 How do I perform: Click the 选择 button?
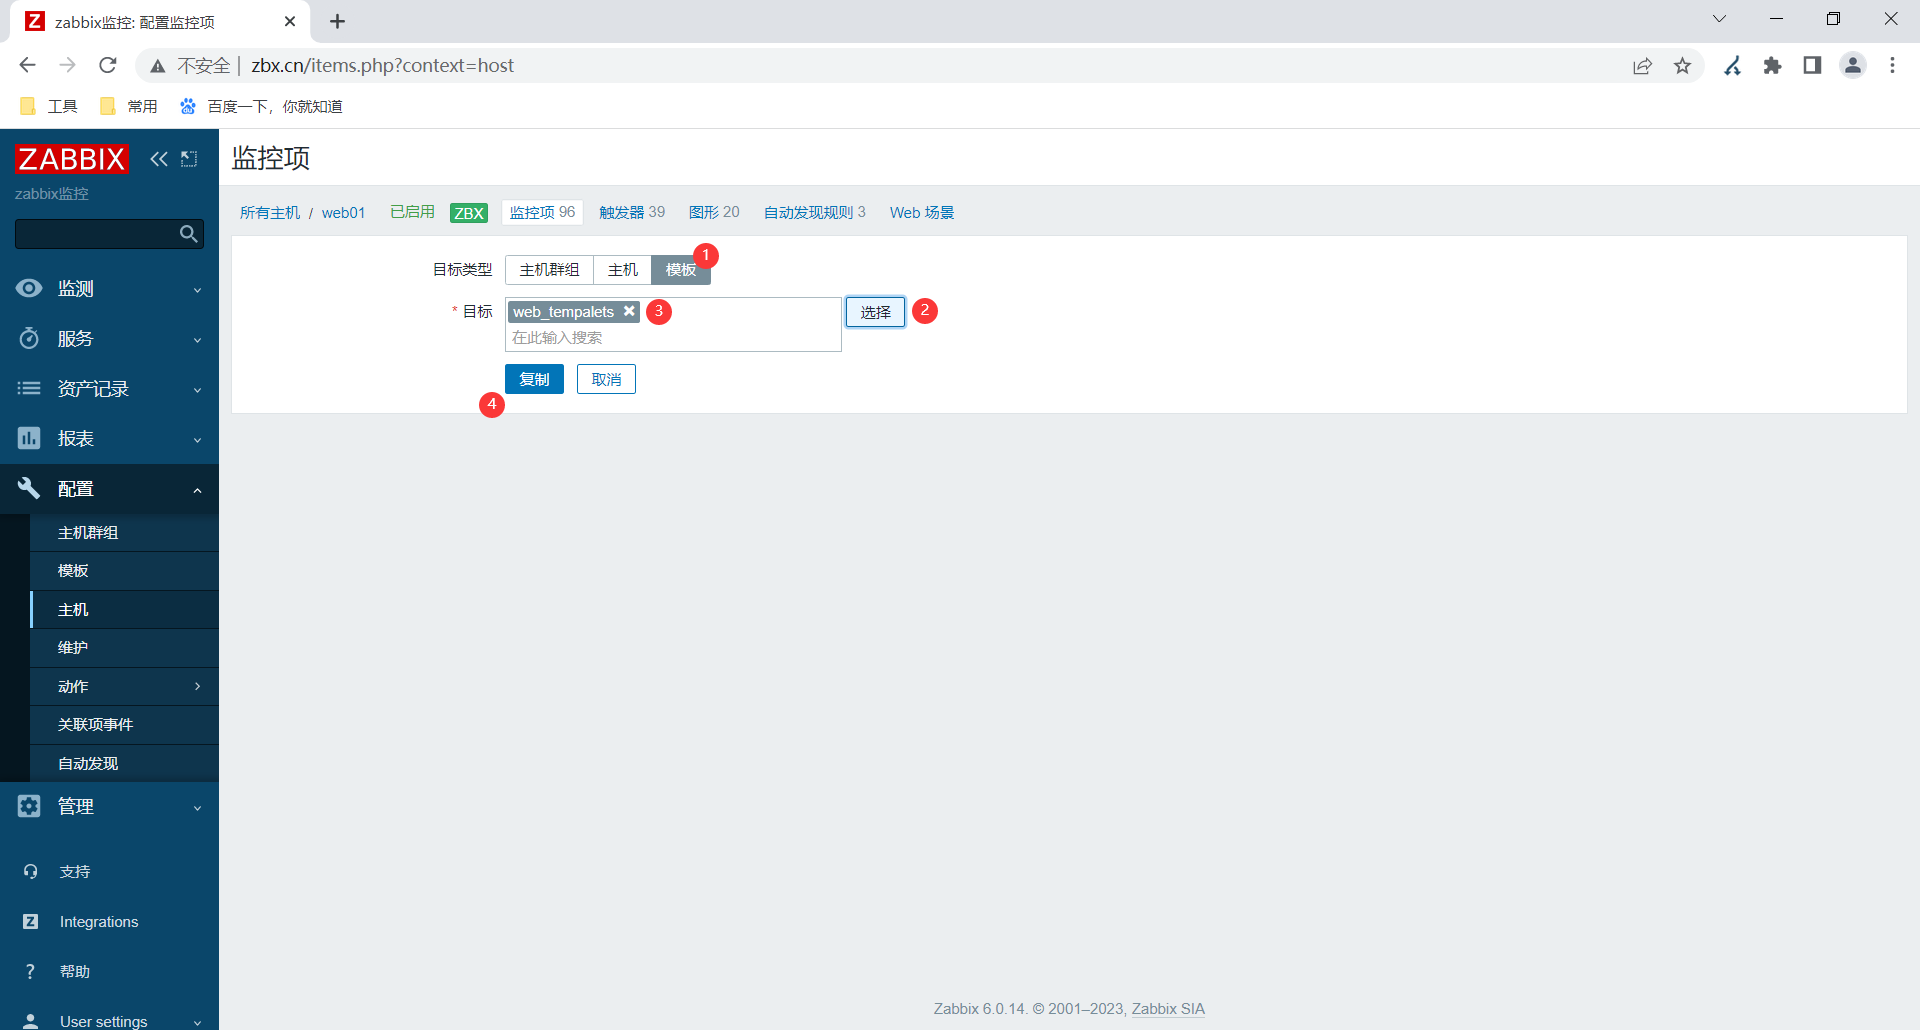(875, 312)
